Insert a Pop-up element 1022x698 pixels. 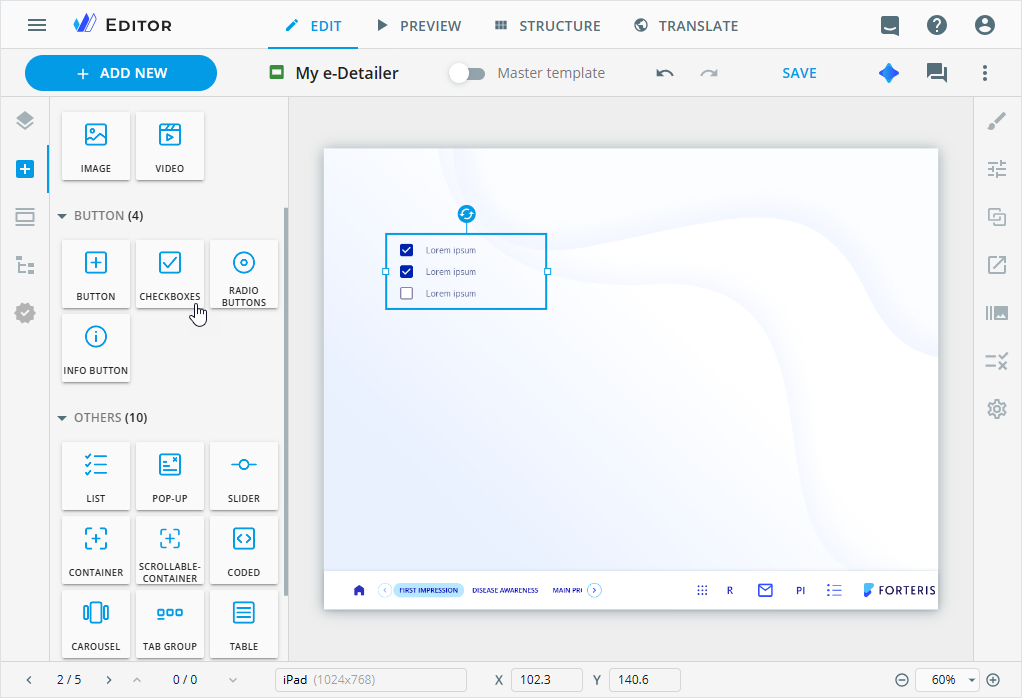pos(170,476)
